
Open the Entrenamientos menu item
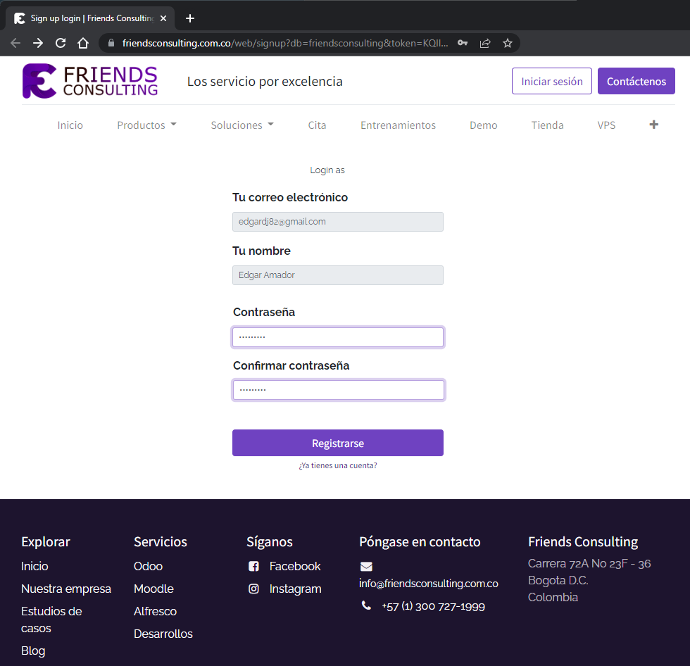tap(398, 125)
